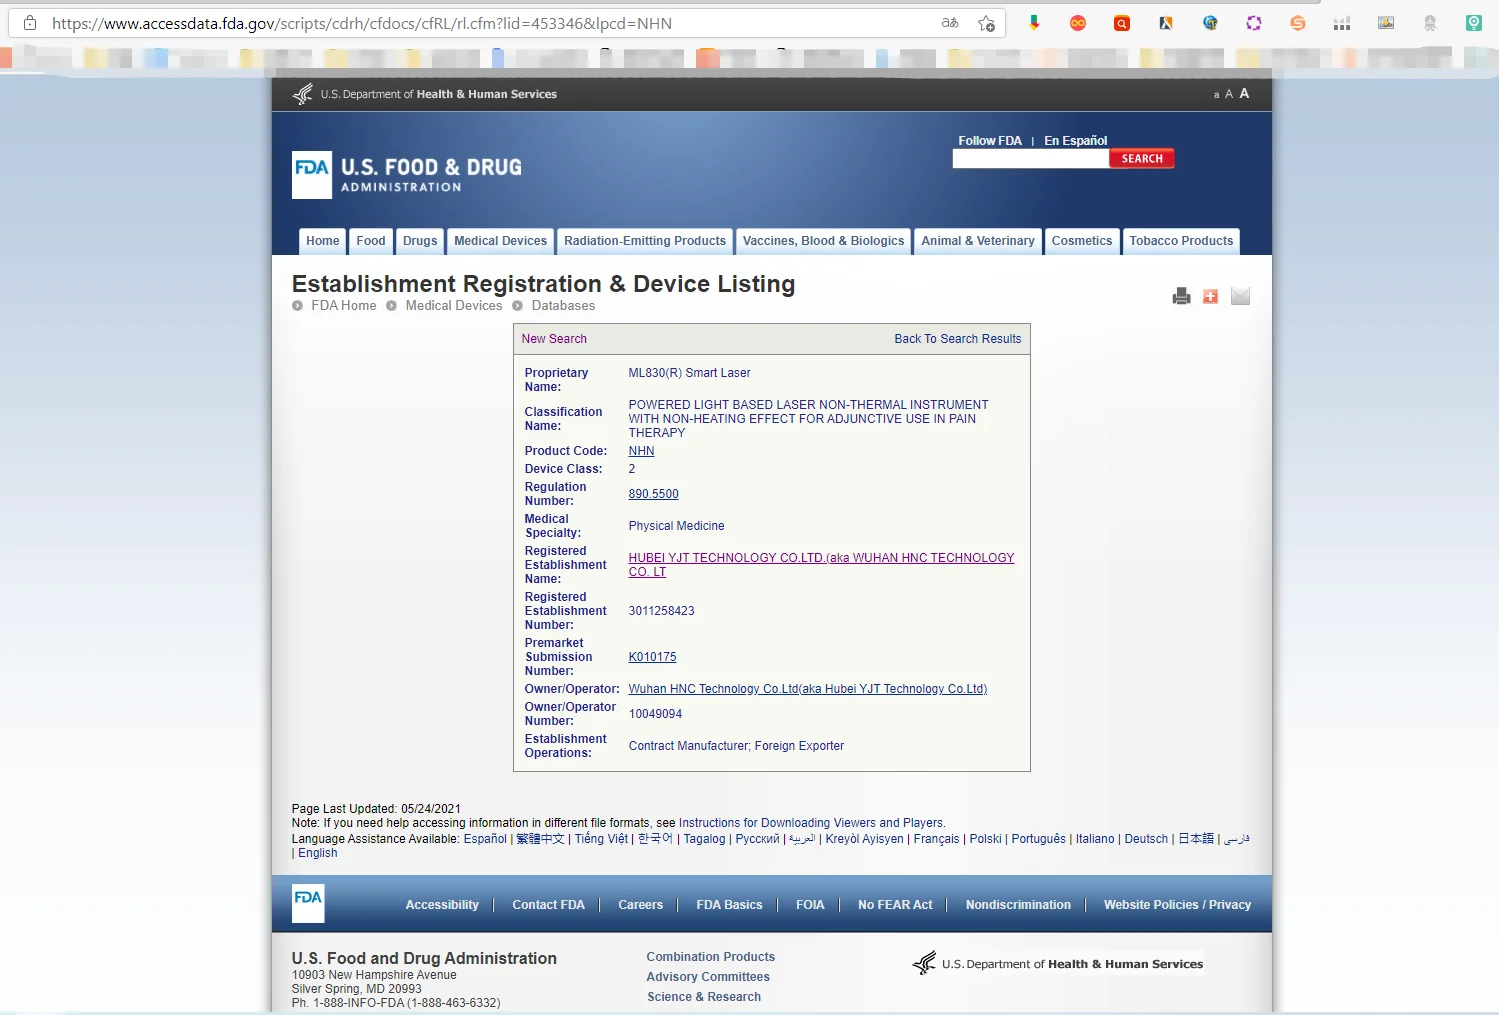
Task: Click the FDA logo in header
Action: coord(312,175)
